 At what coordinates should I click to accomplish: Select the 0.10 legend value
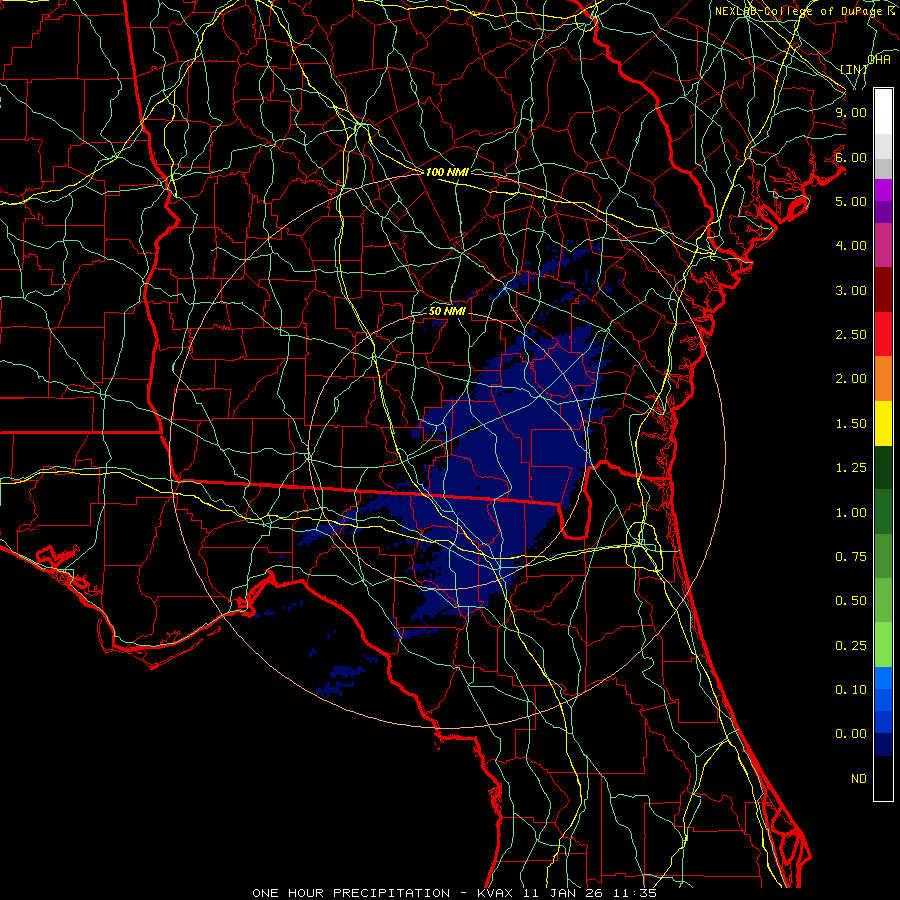pyautogui.click(x=851, y=690)
